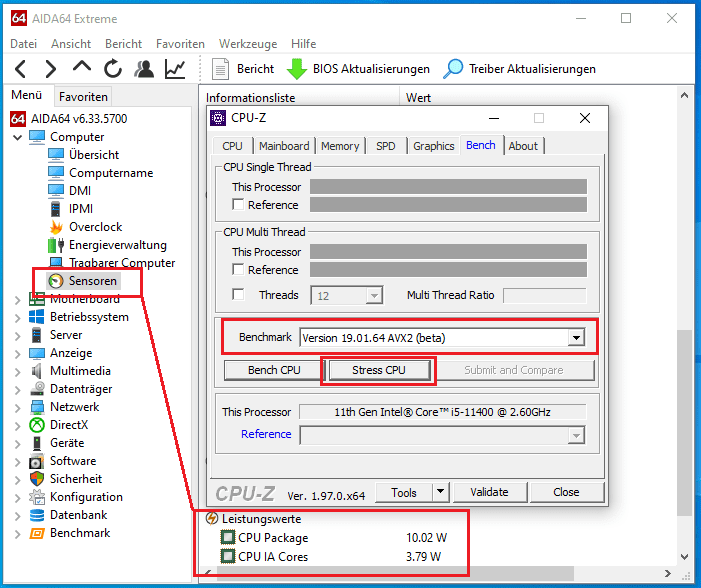The height and width of the screenshot is (588, 701).
Task: Expand the Motherboard tree node
Action: [17, 300]
